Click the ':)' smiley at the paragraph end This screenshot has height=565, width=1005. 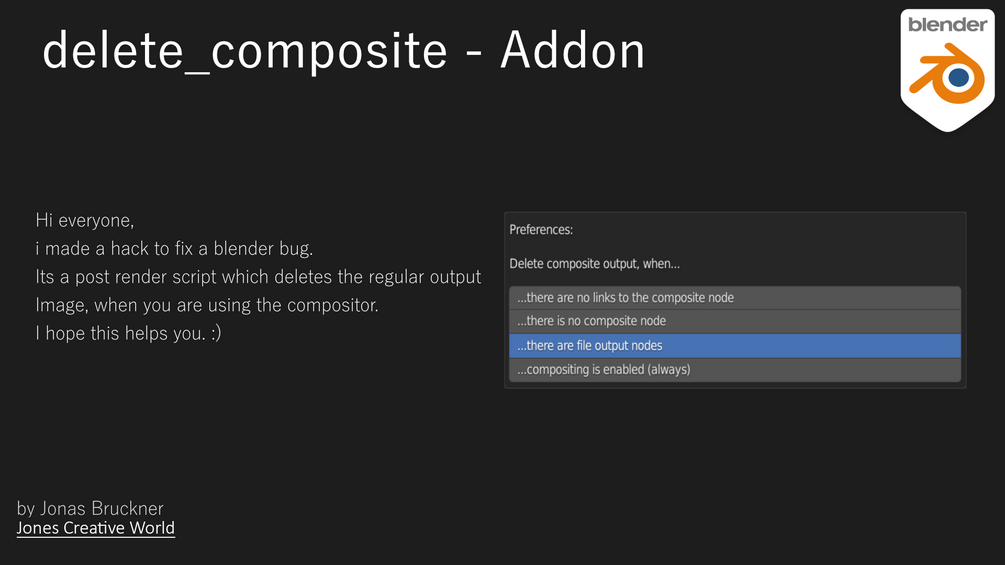point(213,333)
